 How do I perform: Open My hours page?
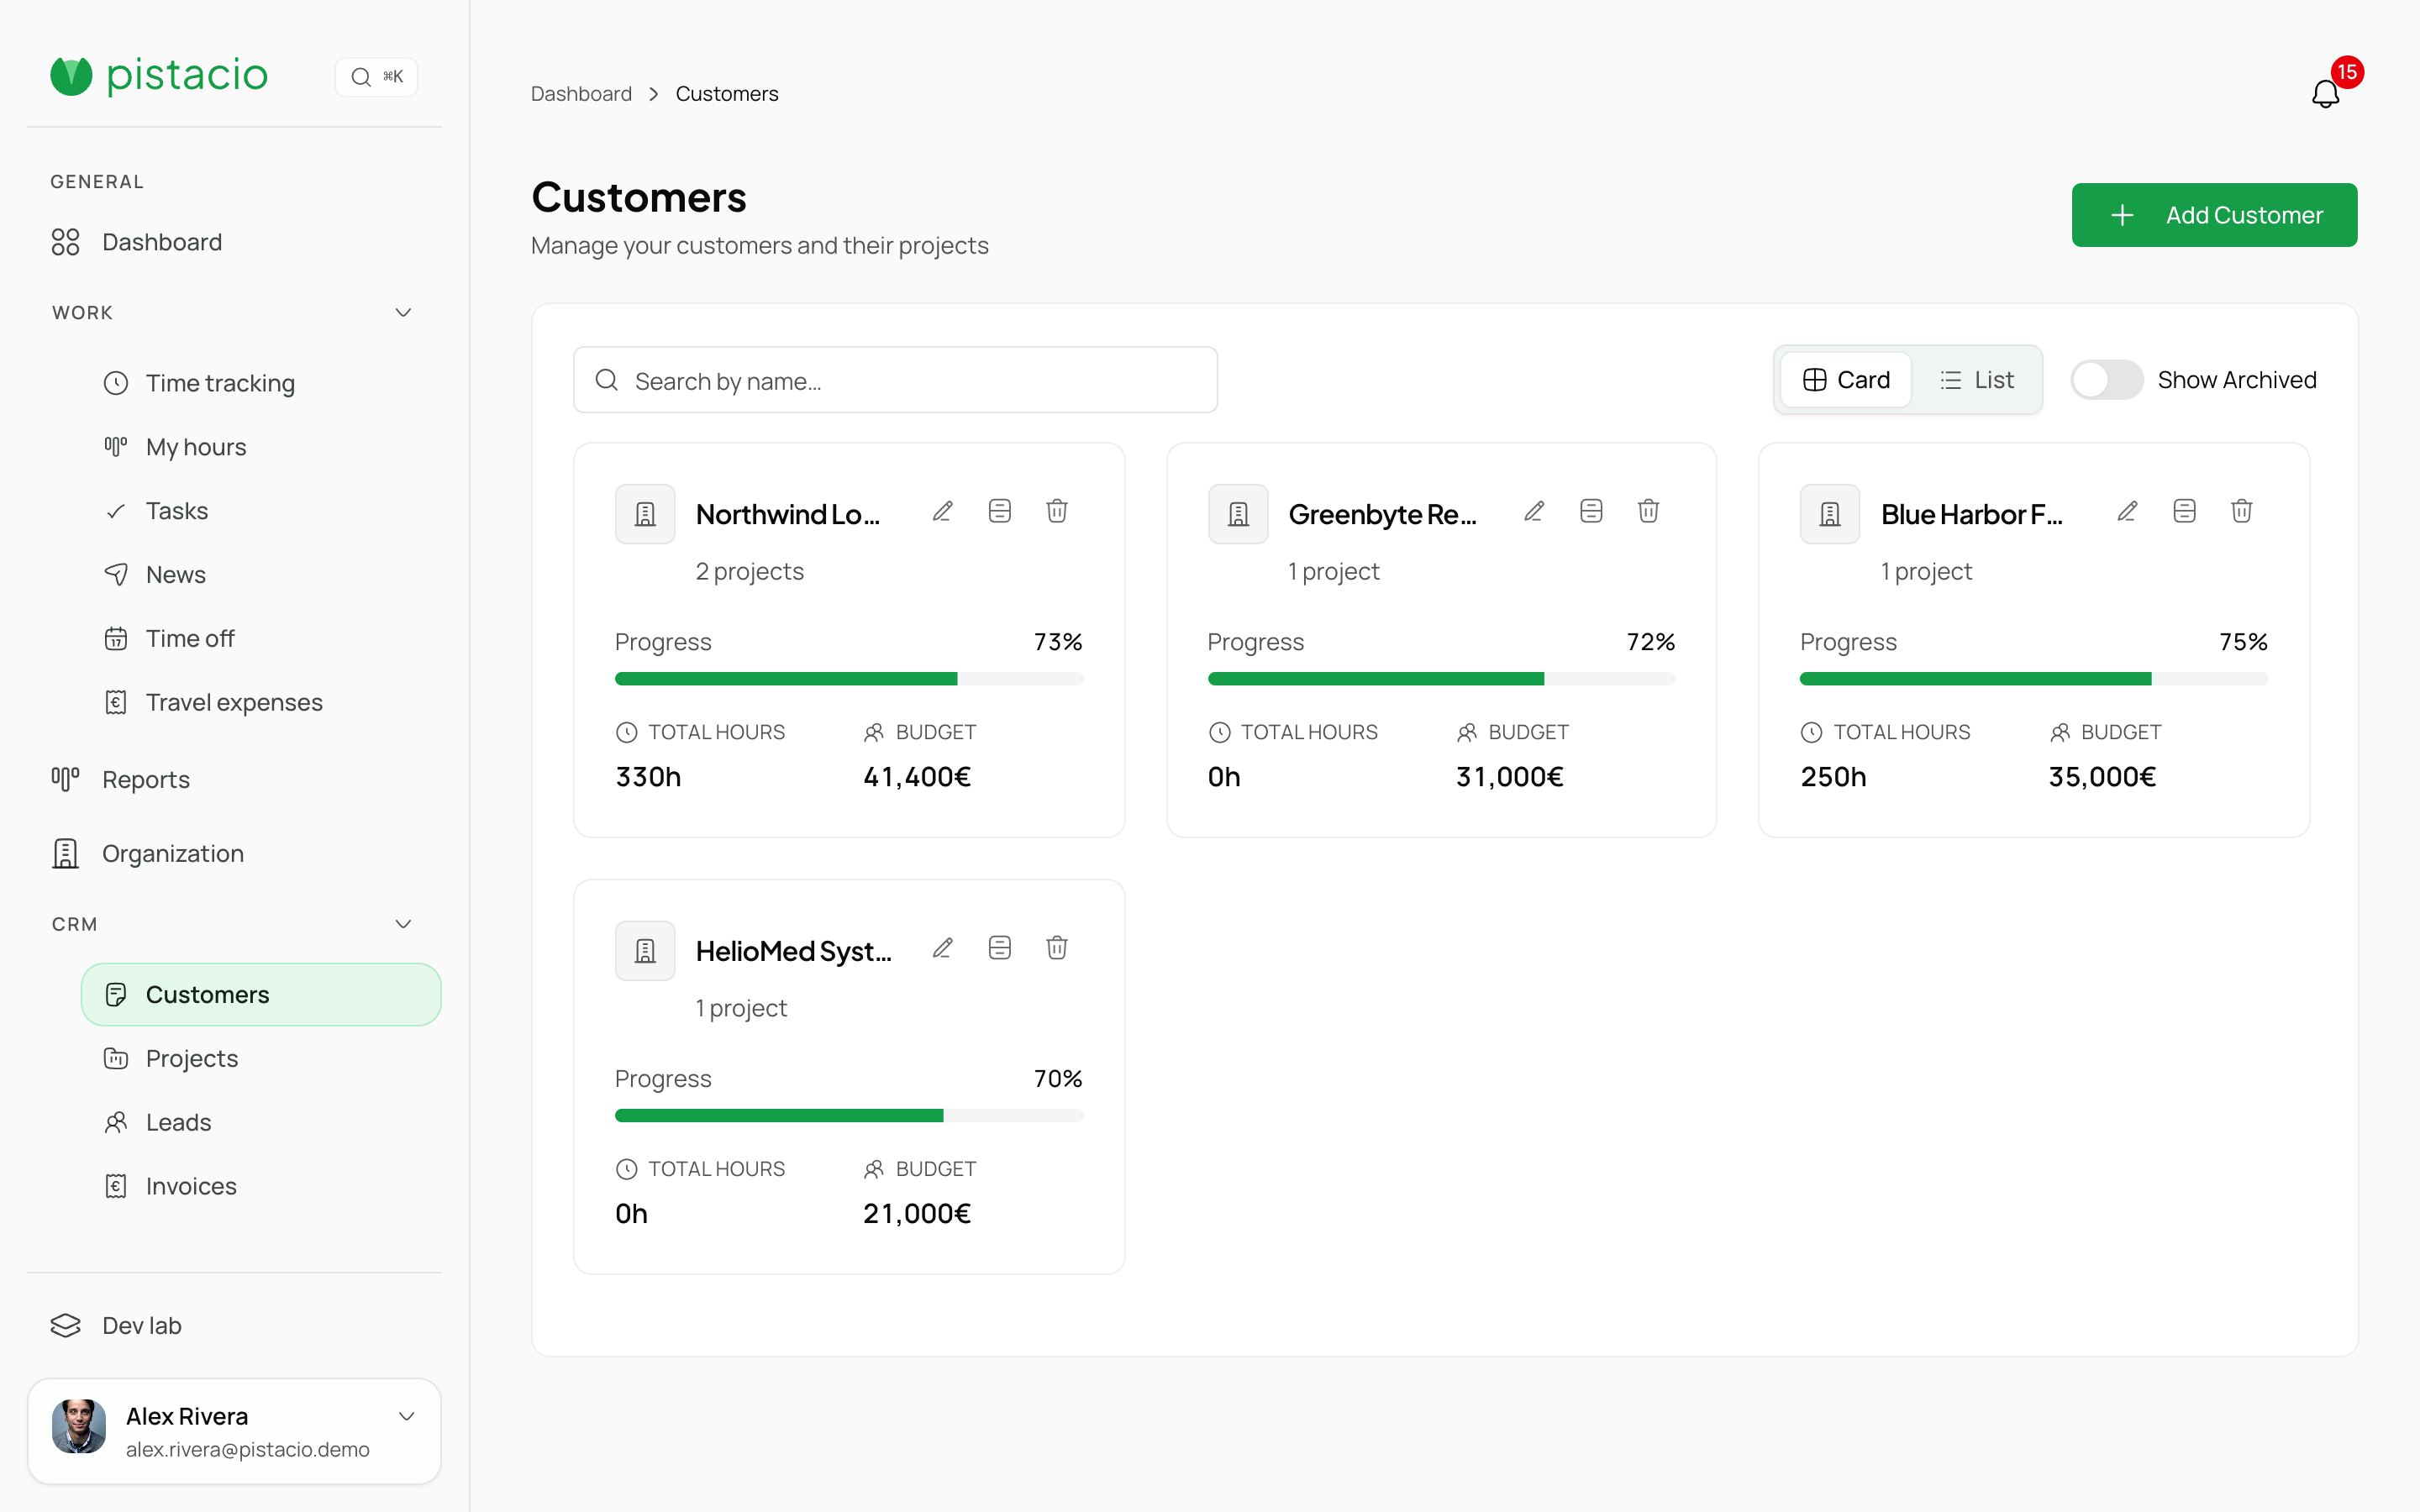coord(261,447)
